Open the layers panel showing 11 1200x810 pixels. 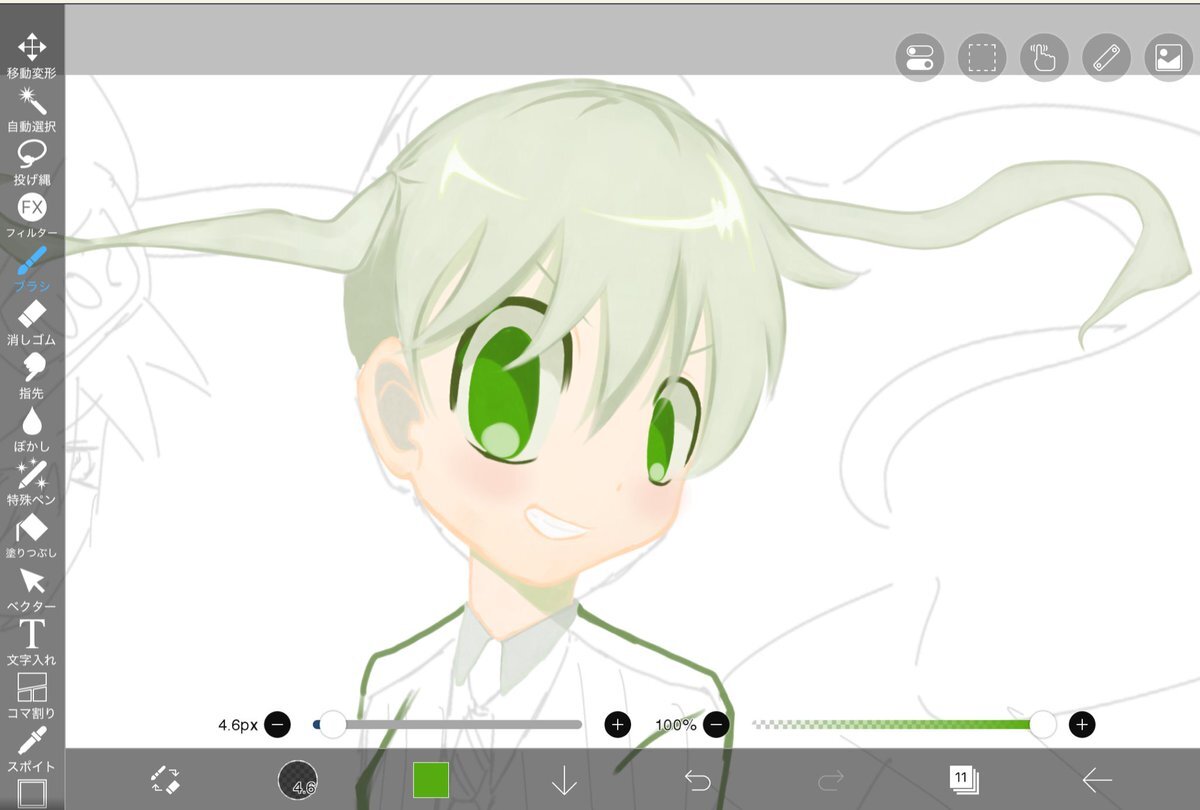(x=964, y=780)
